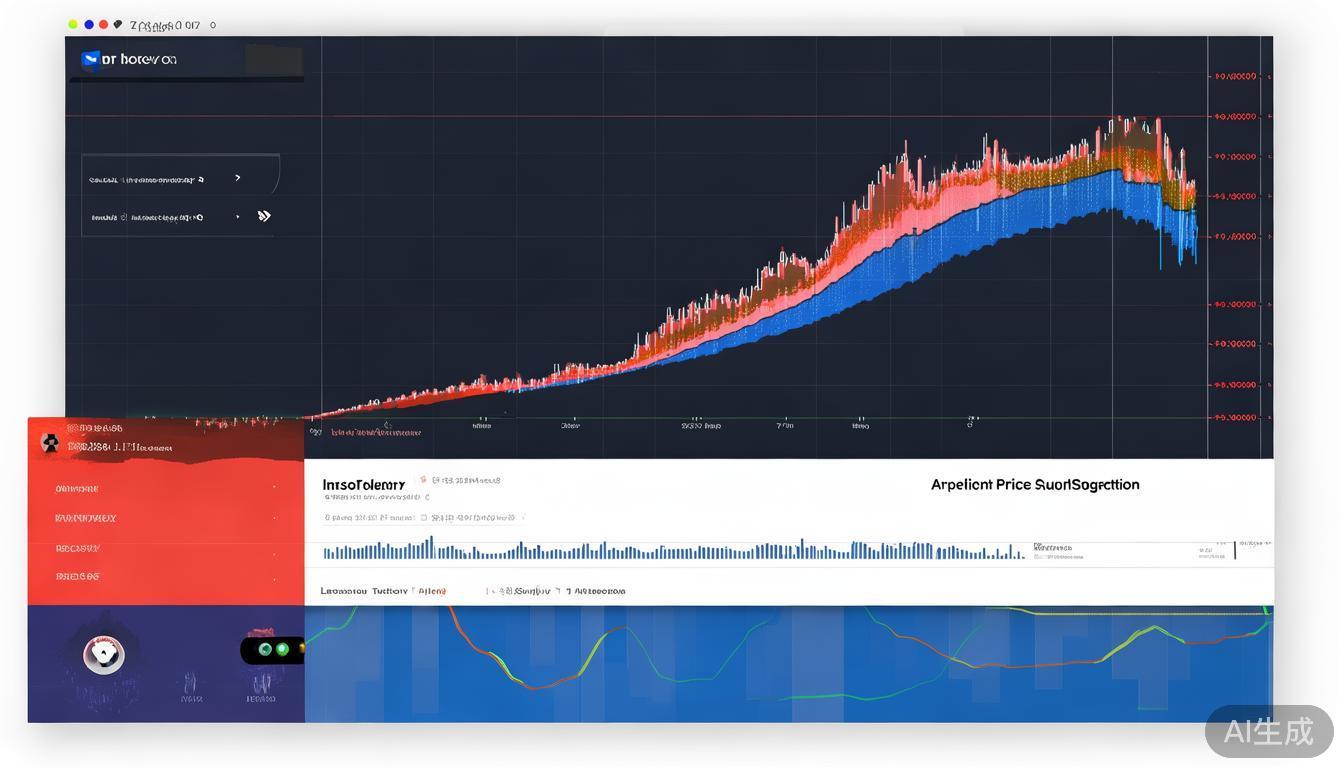The width and height of the screenshot is (1344, 768).
Task: Click the blue volume bar histogram strip
Action: [x=670, y=550]
